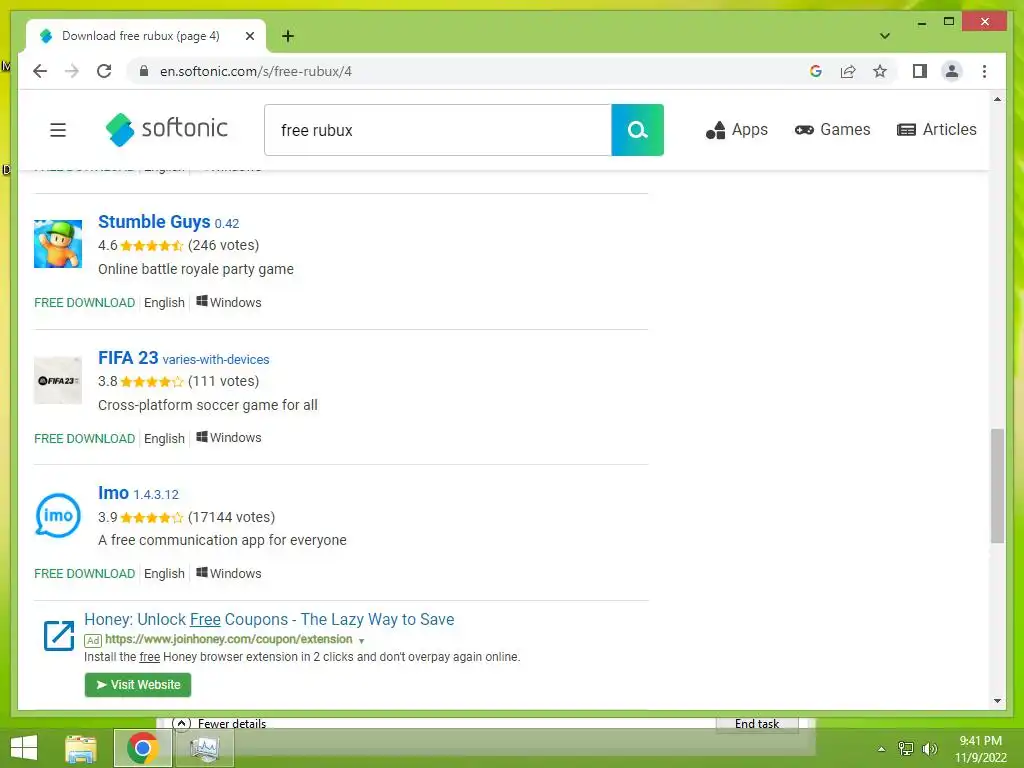Image resolution: width=1024 pixels, height=768 pixels.
Task: Open the Articles section
Action: [x=936, y=130]
